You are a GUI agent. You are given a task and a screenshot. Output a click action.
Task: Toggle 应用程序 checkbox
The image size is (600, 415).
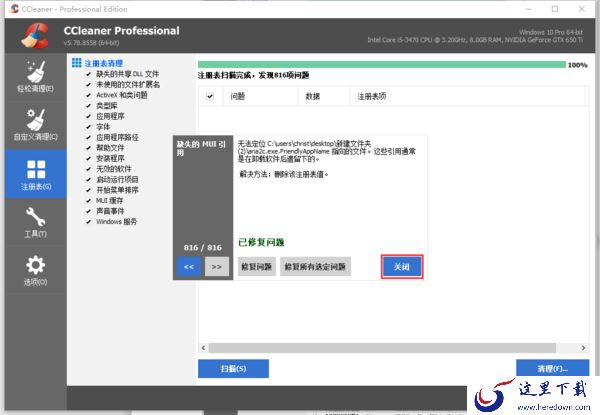coord(88,116)
